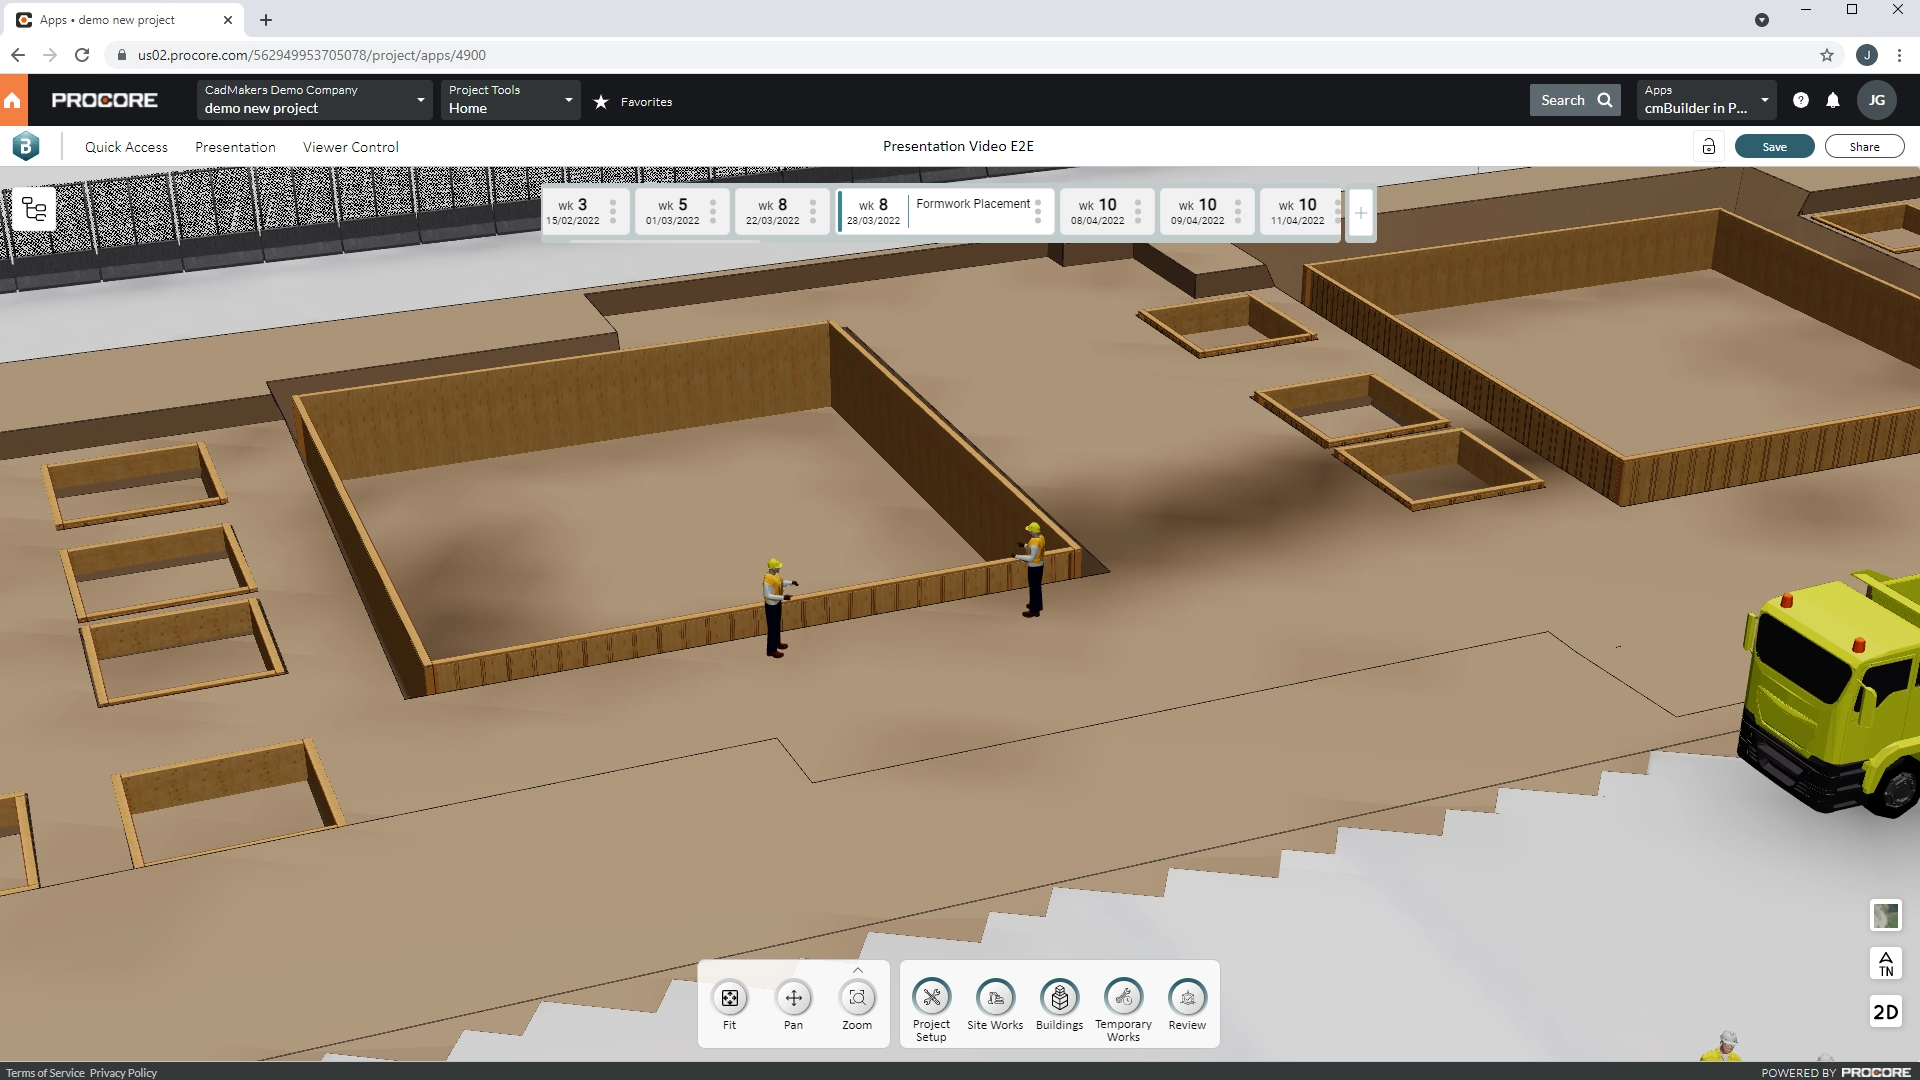Open the Site Works tools
The image size is (1920, 1080).
995,1000
